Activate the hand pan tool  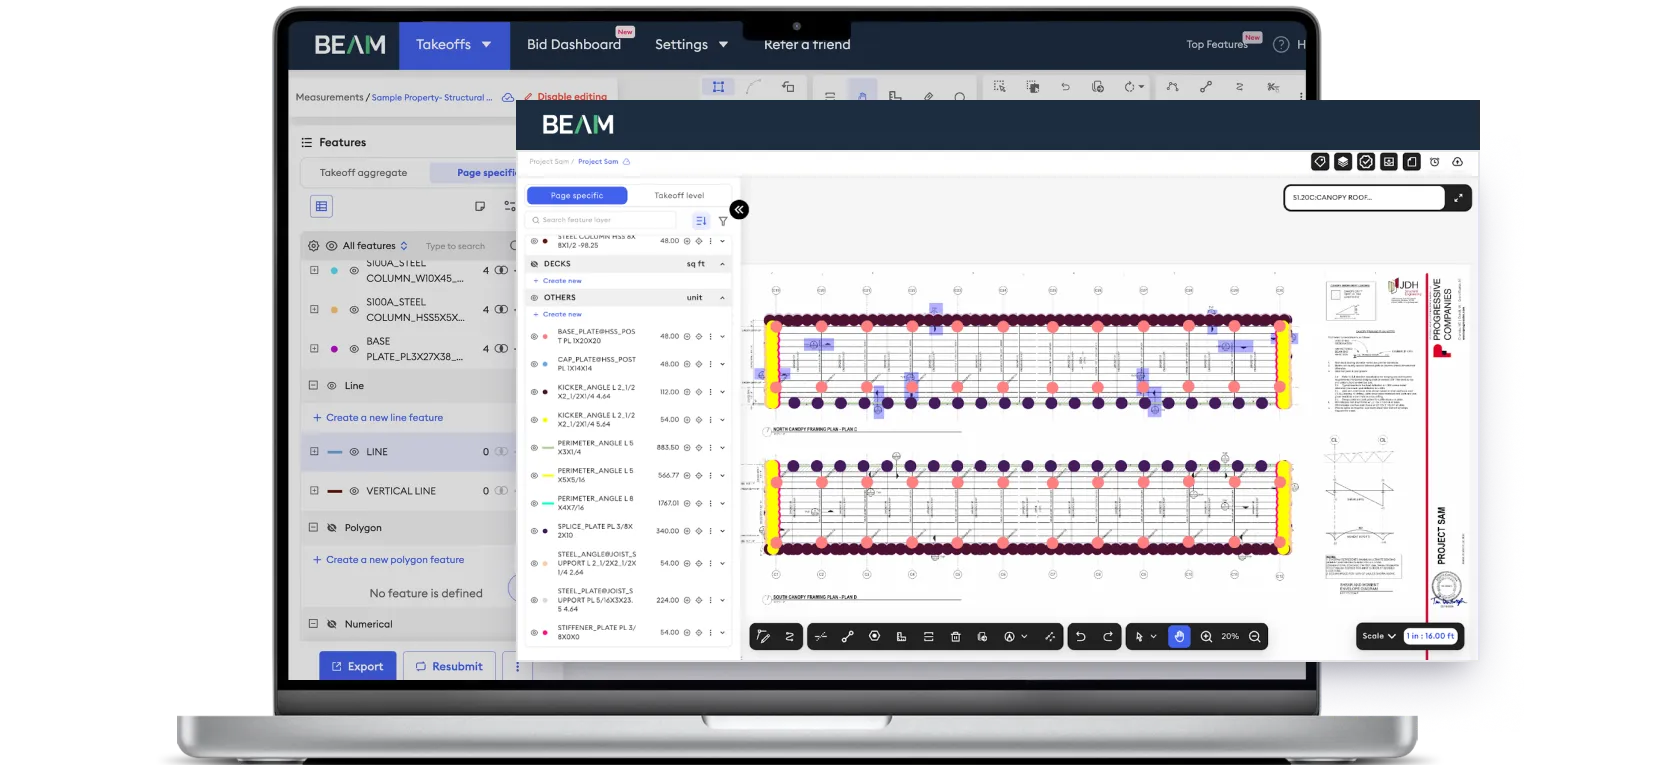(x=1180, y=637)
